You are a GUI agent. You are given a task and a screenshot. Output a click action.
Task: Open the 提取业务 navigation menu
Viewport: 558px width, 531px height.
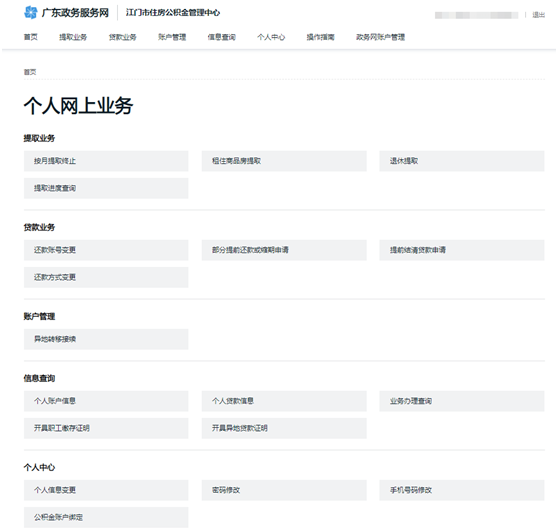[73, 37]
